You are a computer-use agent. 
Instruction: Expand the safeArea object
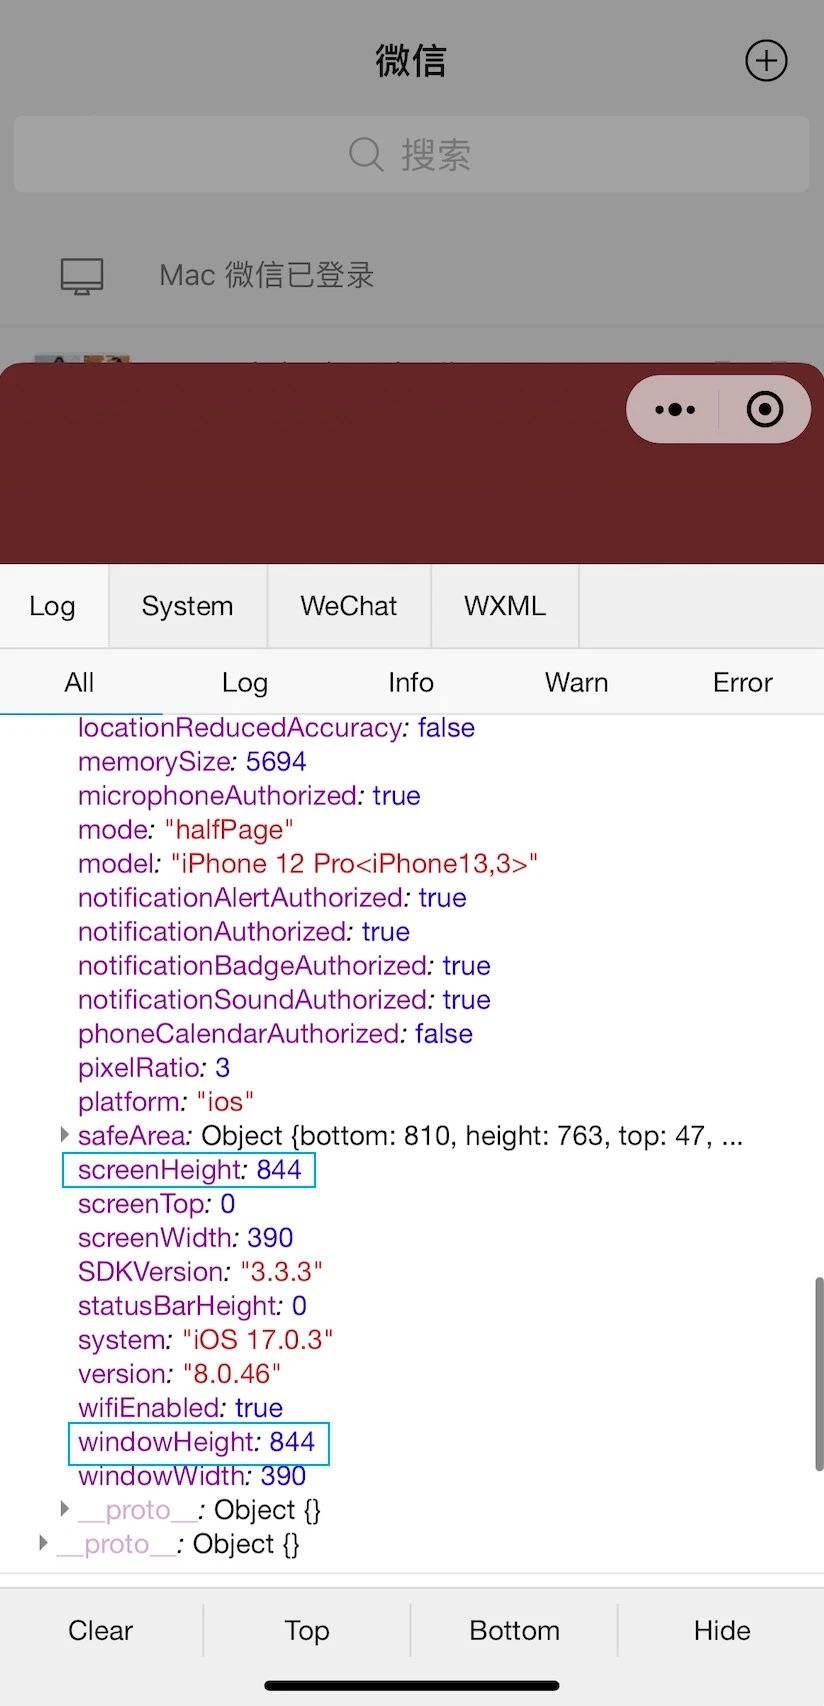pyautogui.click(x=65, y=1135)
